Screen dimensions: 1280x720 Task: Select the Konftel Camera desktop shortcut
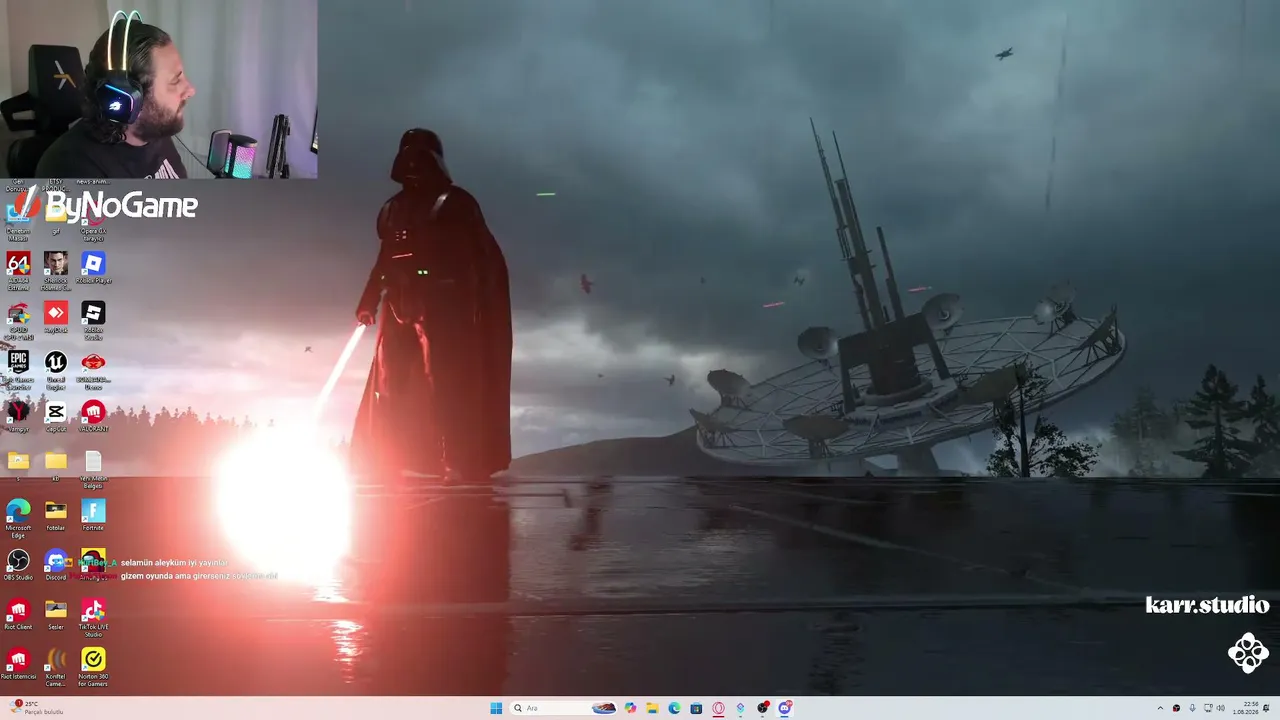coord(56,667)
